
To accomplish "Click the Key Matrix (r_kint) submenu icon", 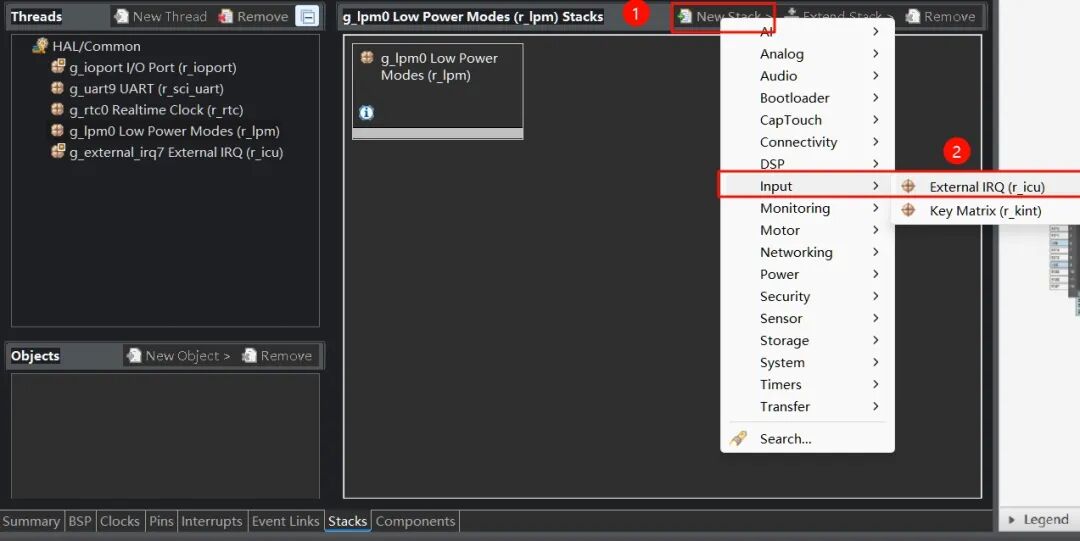I will click(x=908, y=210).
